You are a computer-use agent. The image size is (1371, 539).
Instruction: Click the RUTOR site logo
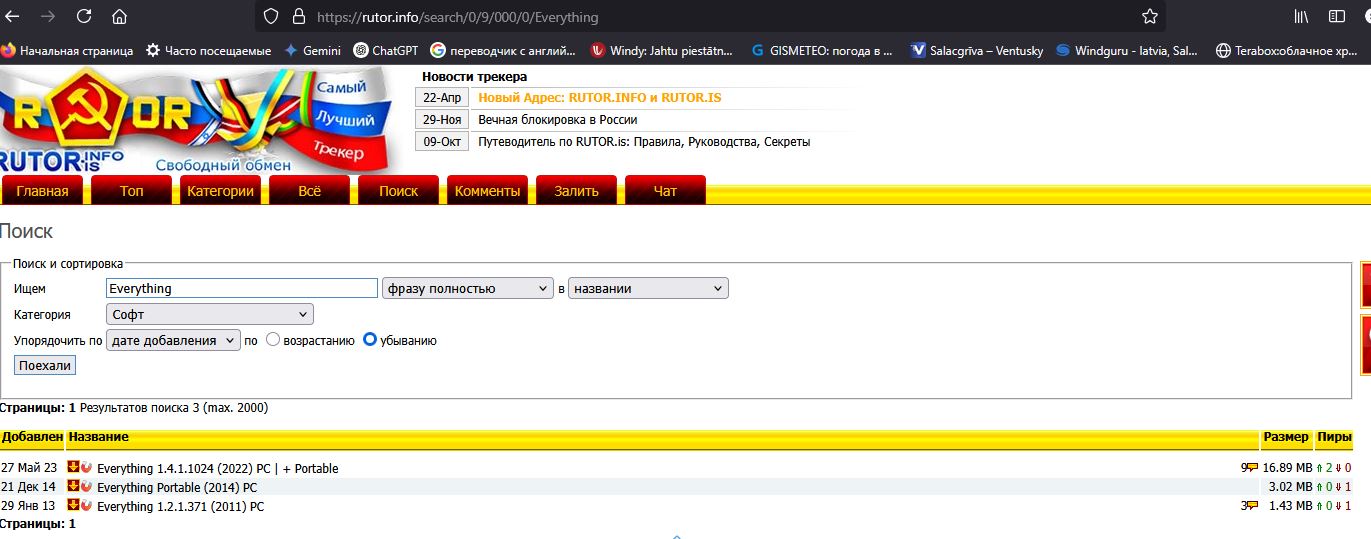click(196, 120)
